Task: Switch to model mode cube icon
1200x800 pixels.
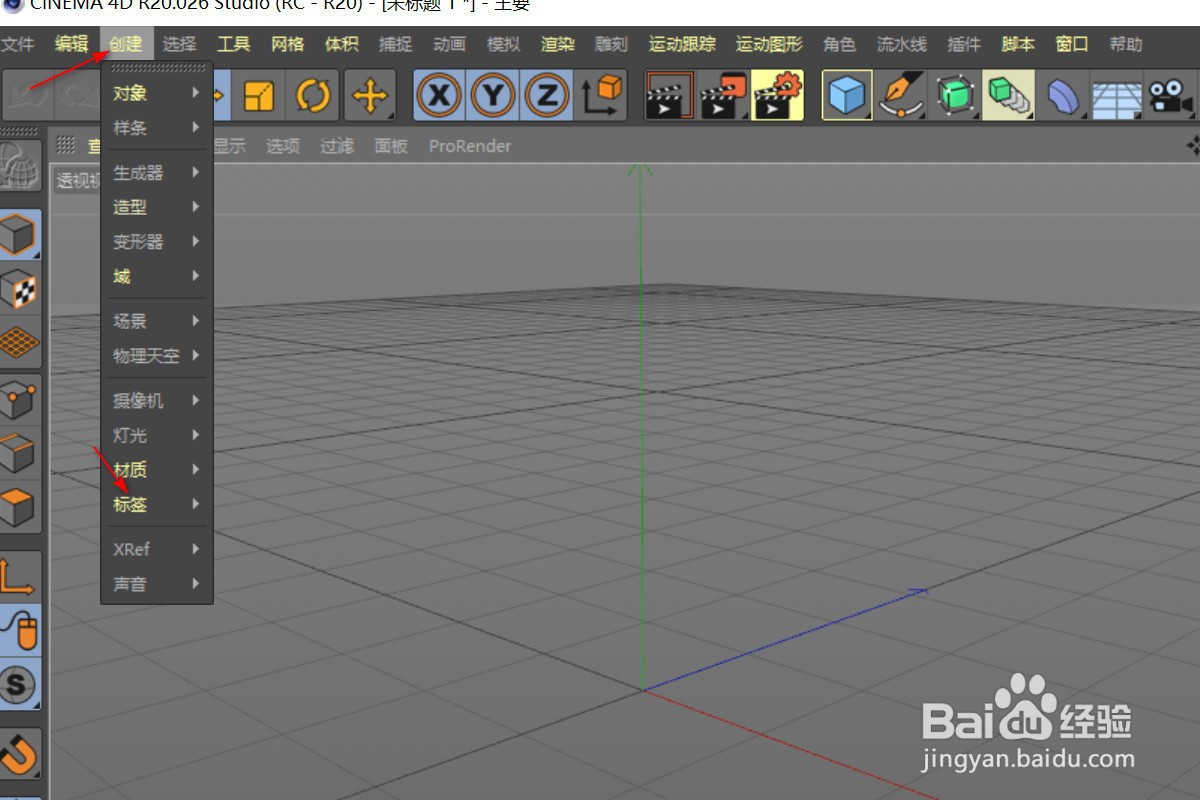Action: [x=19, y=236]
